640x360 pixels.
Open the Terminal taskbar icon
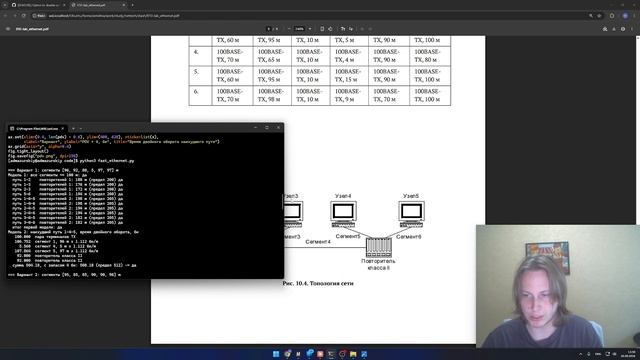click(x=331, y=354)
